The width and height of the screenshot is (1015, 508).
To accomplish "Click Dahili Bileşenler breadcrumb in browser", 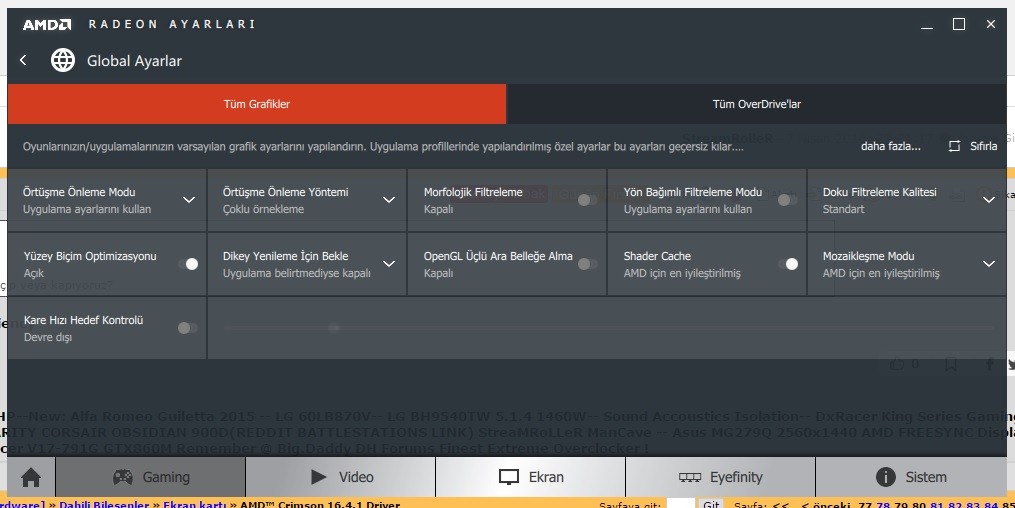I will tap(104, 504).
